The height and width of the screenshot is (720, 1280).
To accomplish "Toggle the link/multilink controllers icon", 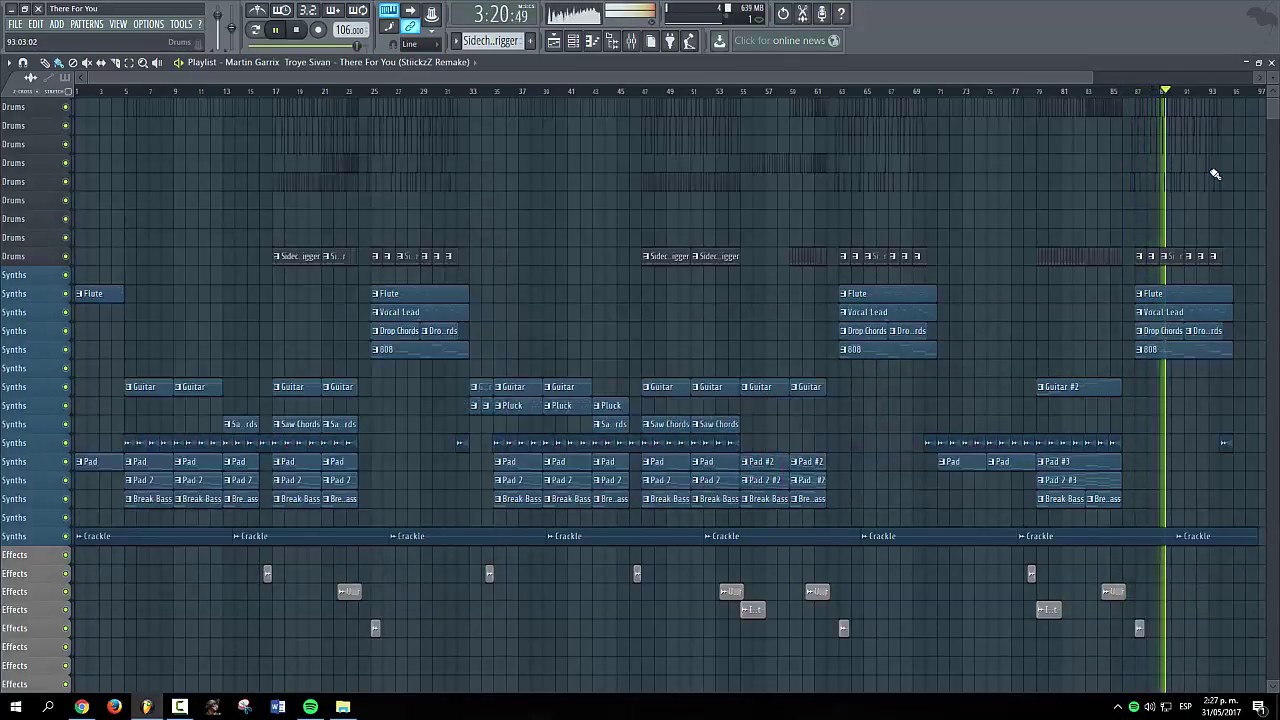I will [411, 27].
